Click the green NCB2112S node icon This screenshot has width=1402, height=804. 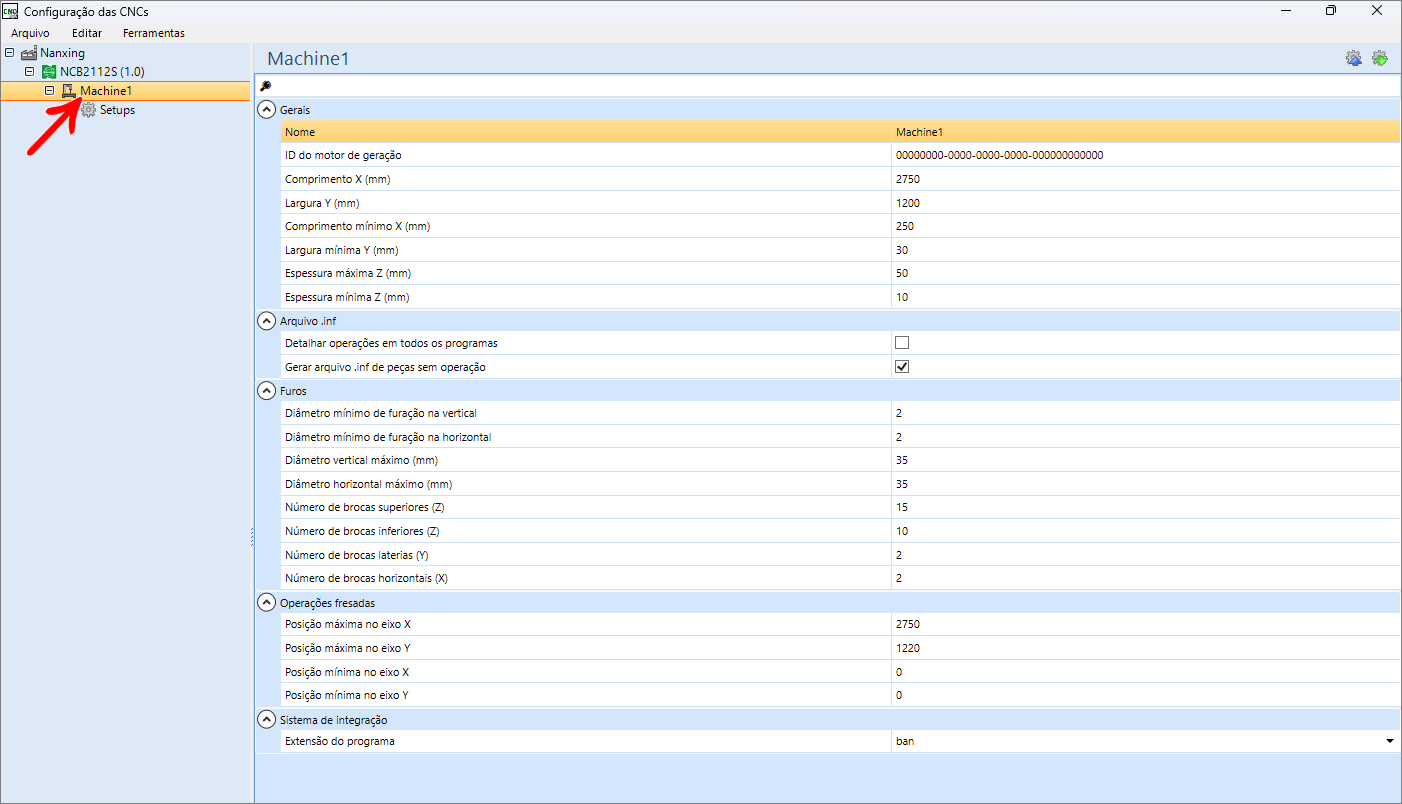[x=49, y=72]
